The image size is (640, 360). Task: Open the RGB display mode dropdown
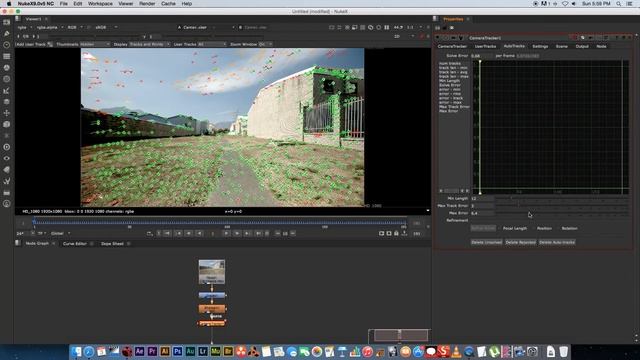pyautogui.click(x=75, y=27)
